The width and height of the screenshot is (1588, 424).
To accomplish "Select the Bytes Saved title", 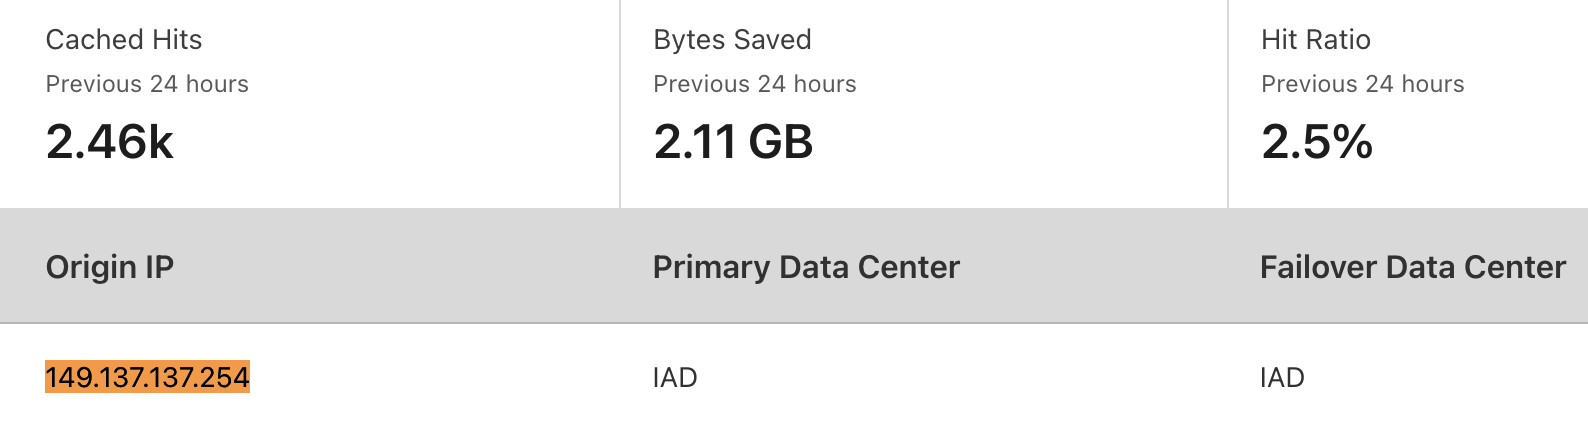I will click(x=732, y=40).
